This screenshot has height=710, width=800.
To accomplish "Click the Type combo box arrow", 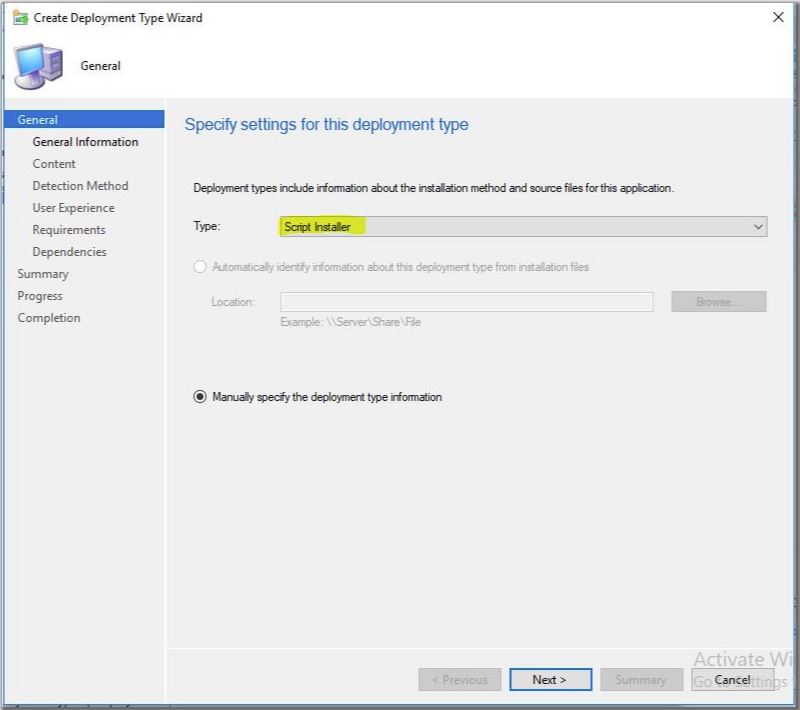I will 758,226.
